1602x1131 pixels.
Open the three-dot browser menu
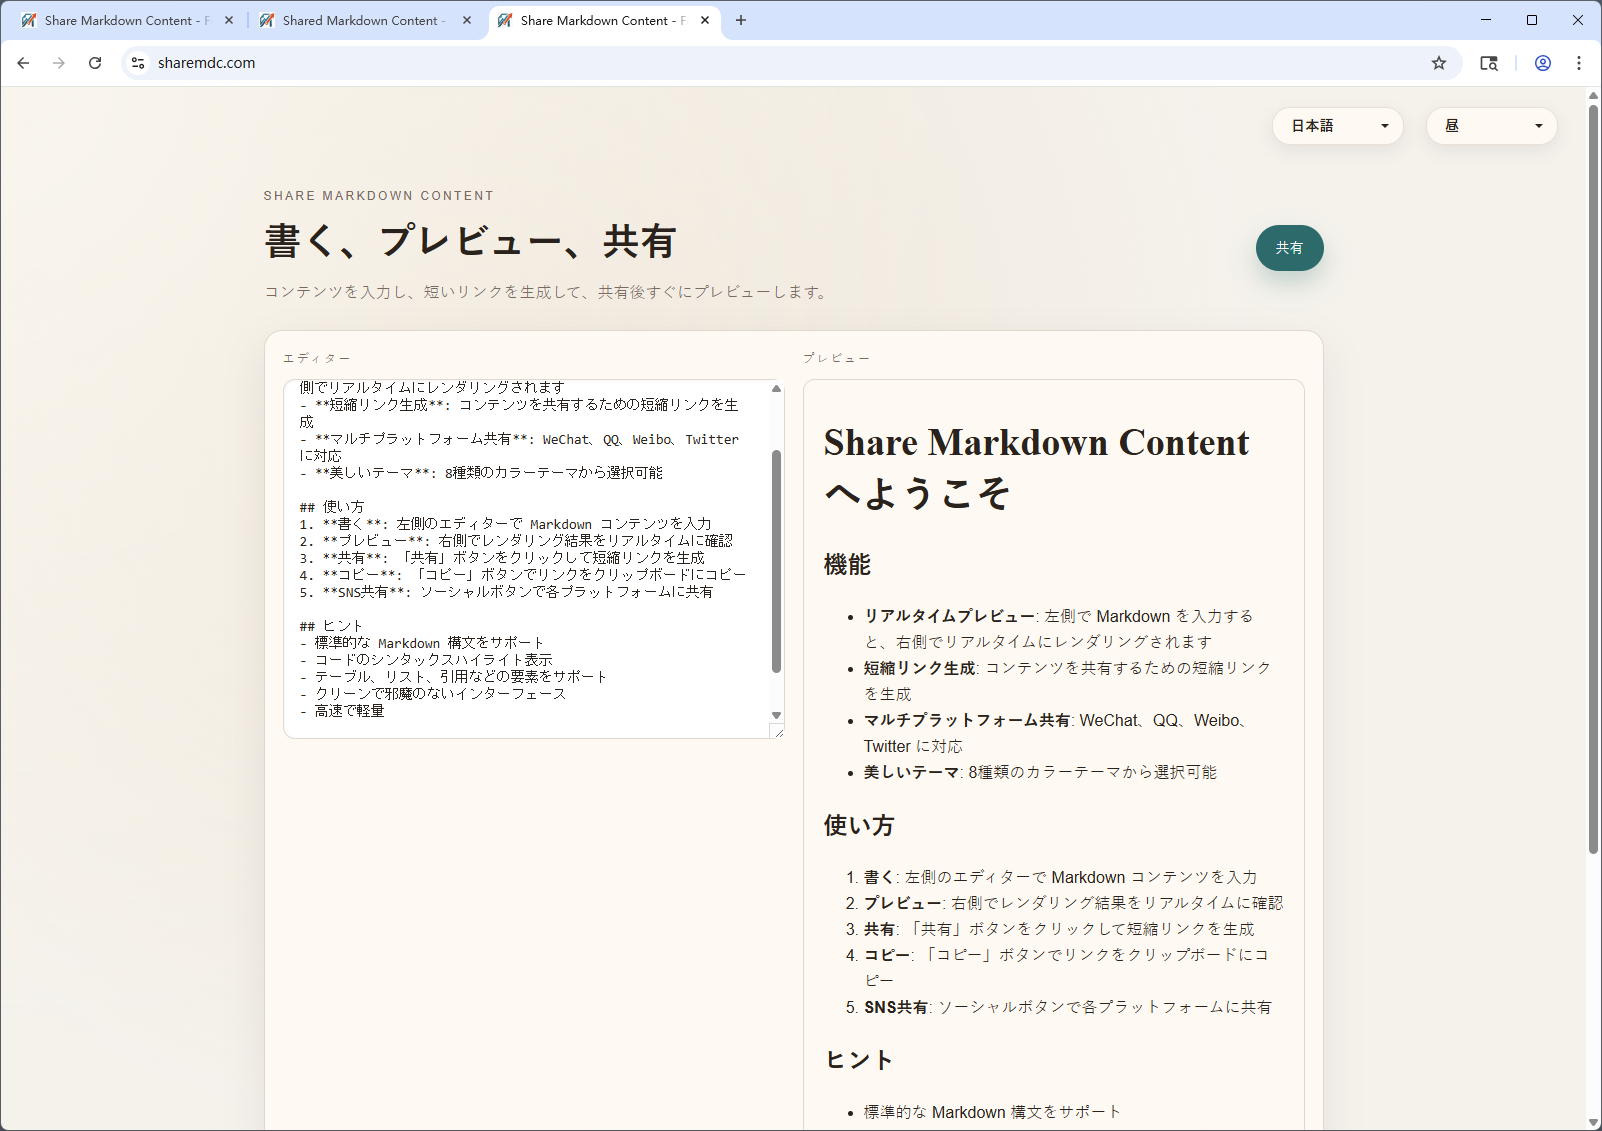coord(1579,62)
